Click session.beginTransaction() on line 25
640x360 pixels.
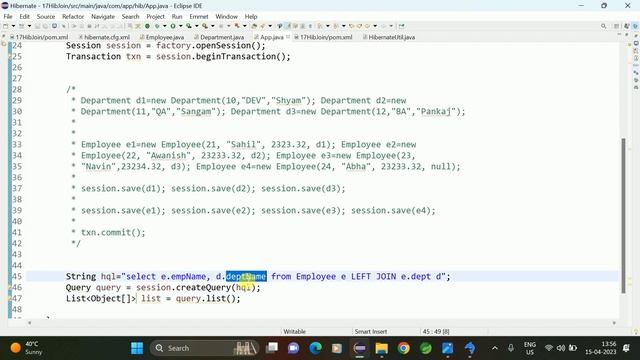click(220, 56)
